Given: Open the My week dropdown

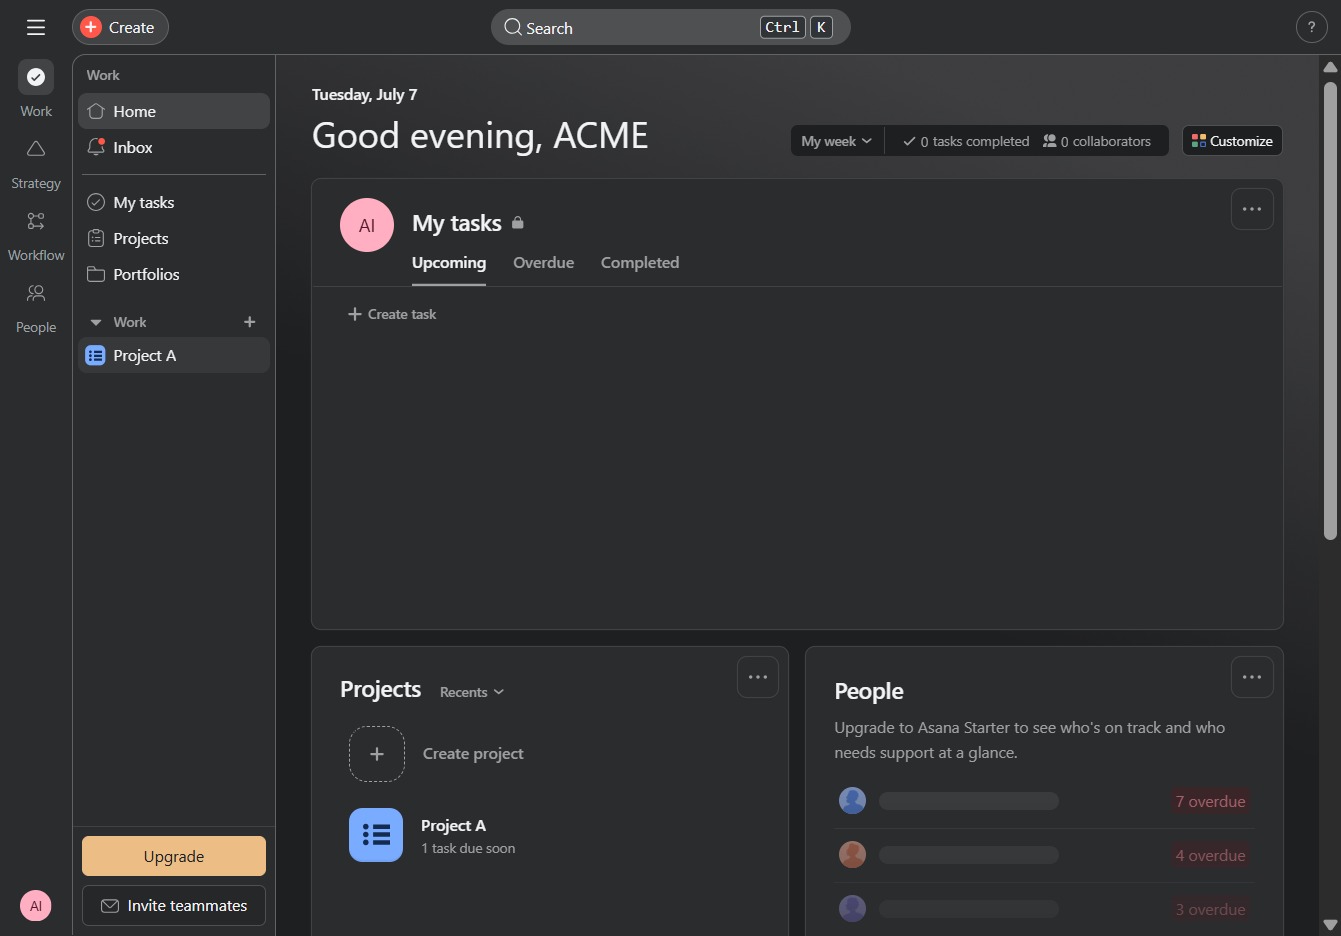Looking at the screenshot, I should [x=837, y=141].
